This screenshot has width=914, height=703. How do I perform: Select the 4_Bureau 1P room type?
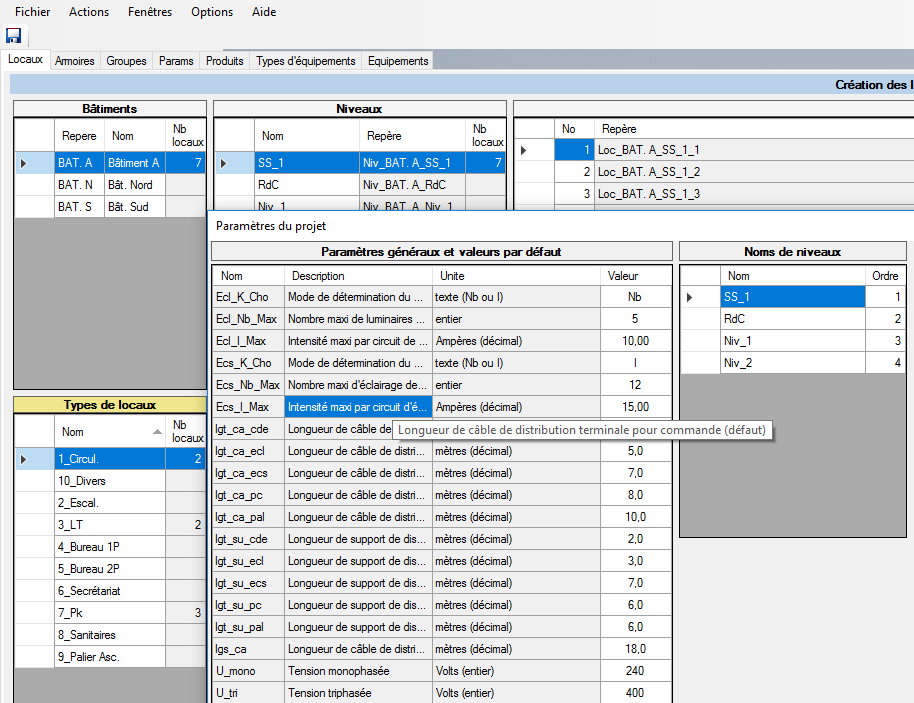tap(110, 547)
